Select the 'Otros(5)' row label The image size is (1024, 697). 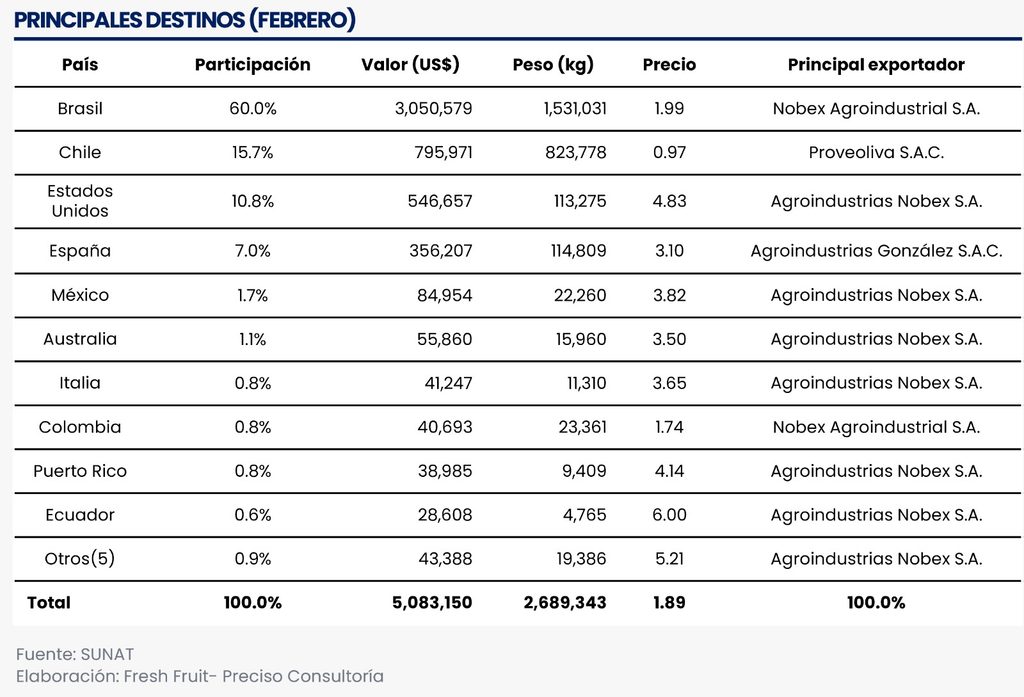point(80,559)
